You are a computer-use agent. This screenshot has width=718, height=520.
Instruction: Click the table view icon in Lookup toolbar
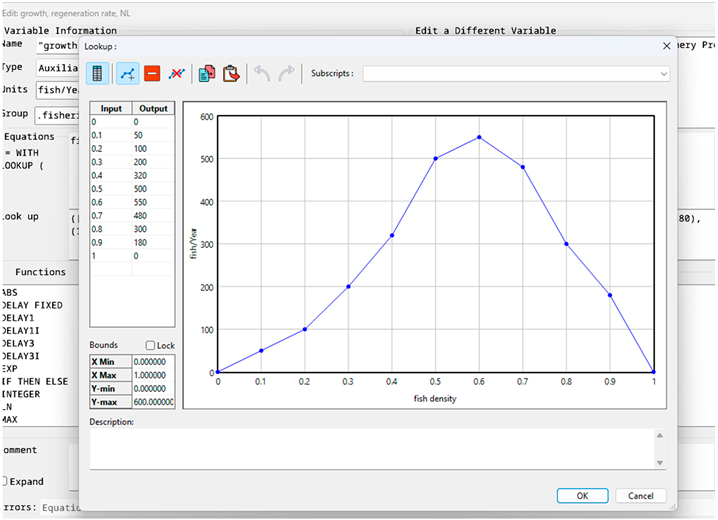coord(97,73)
